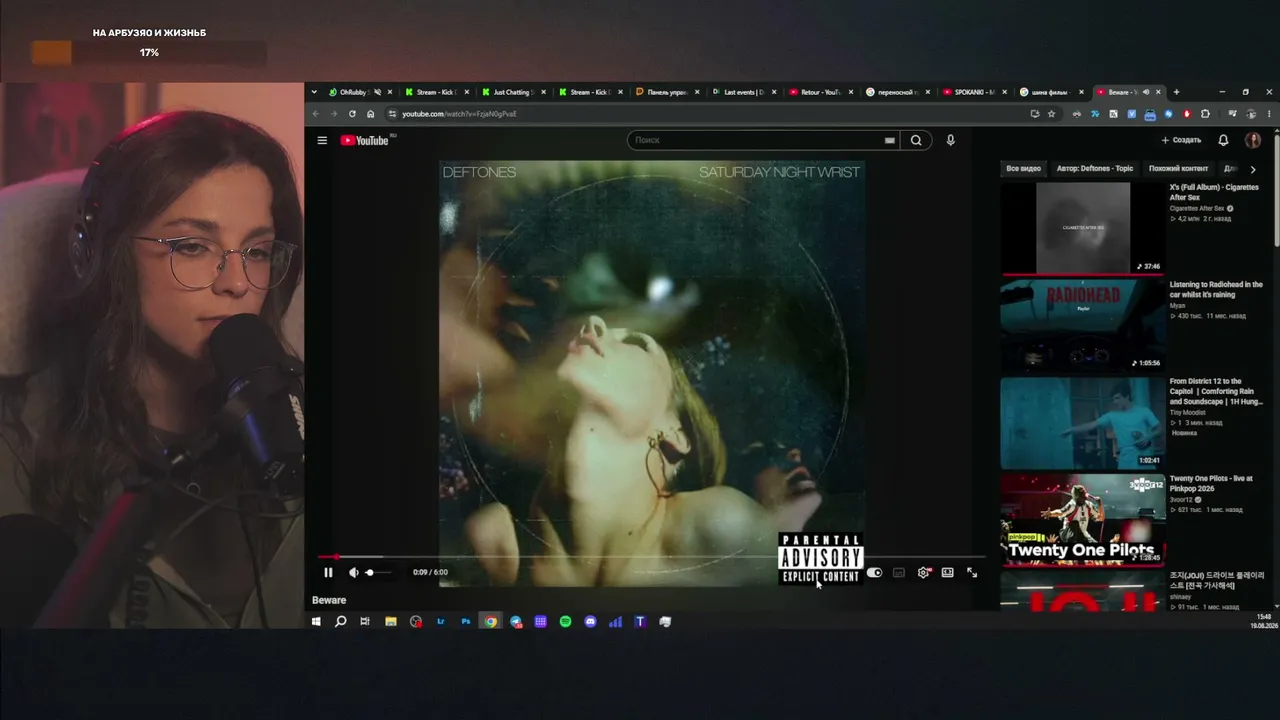Switch to the 'SPOKANKI' browser tab
1280x720 pixels.
975,92
